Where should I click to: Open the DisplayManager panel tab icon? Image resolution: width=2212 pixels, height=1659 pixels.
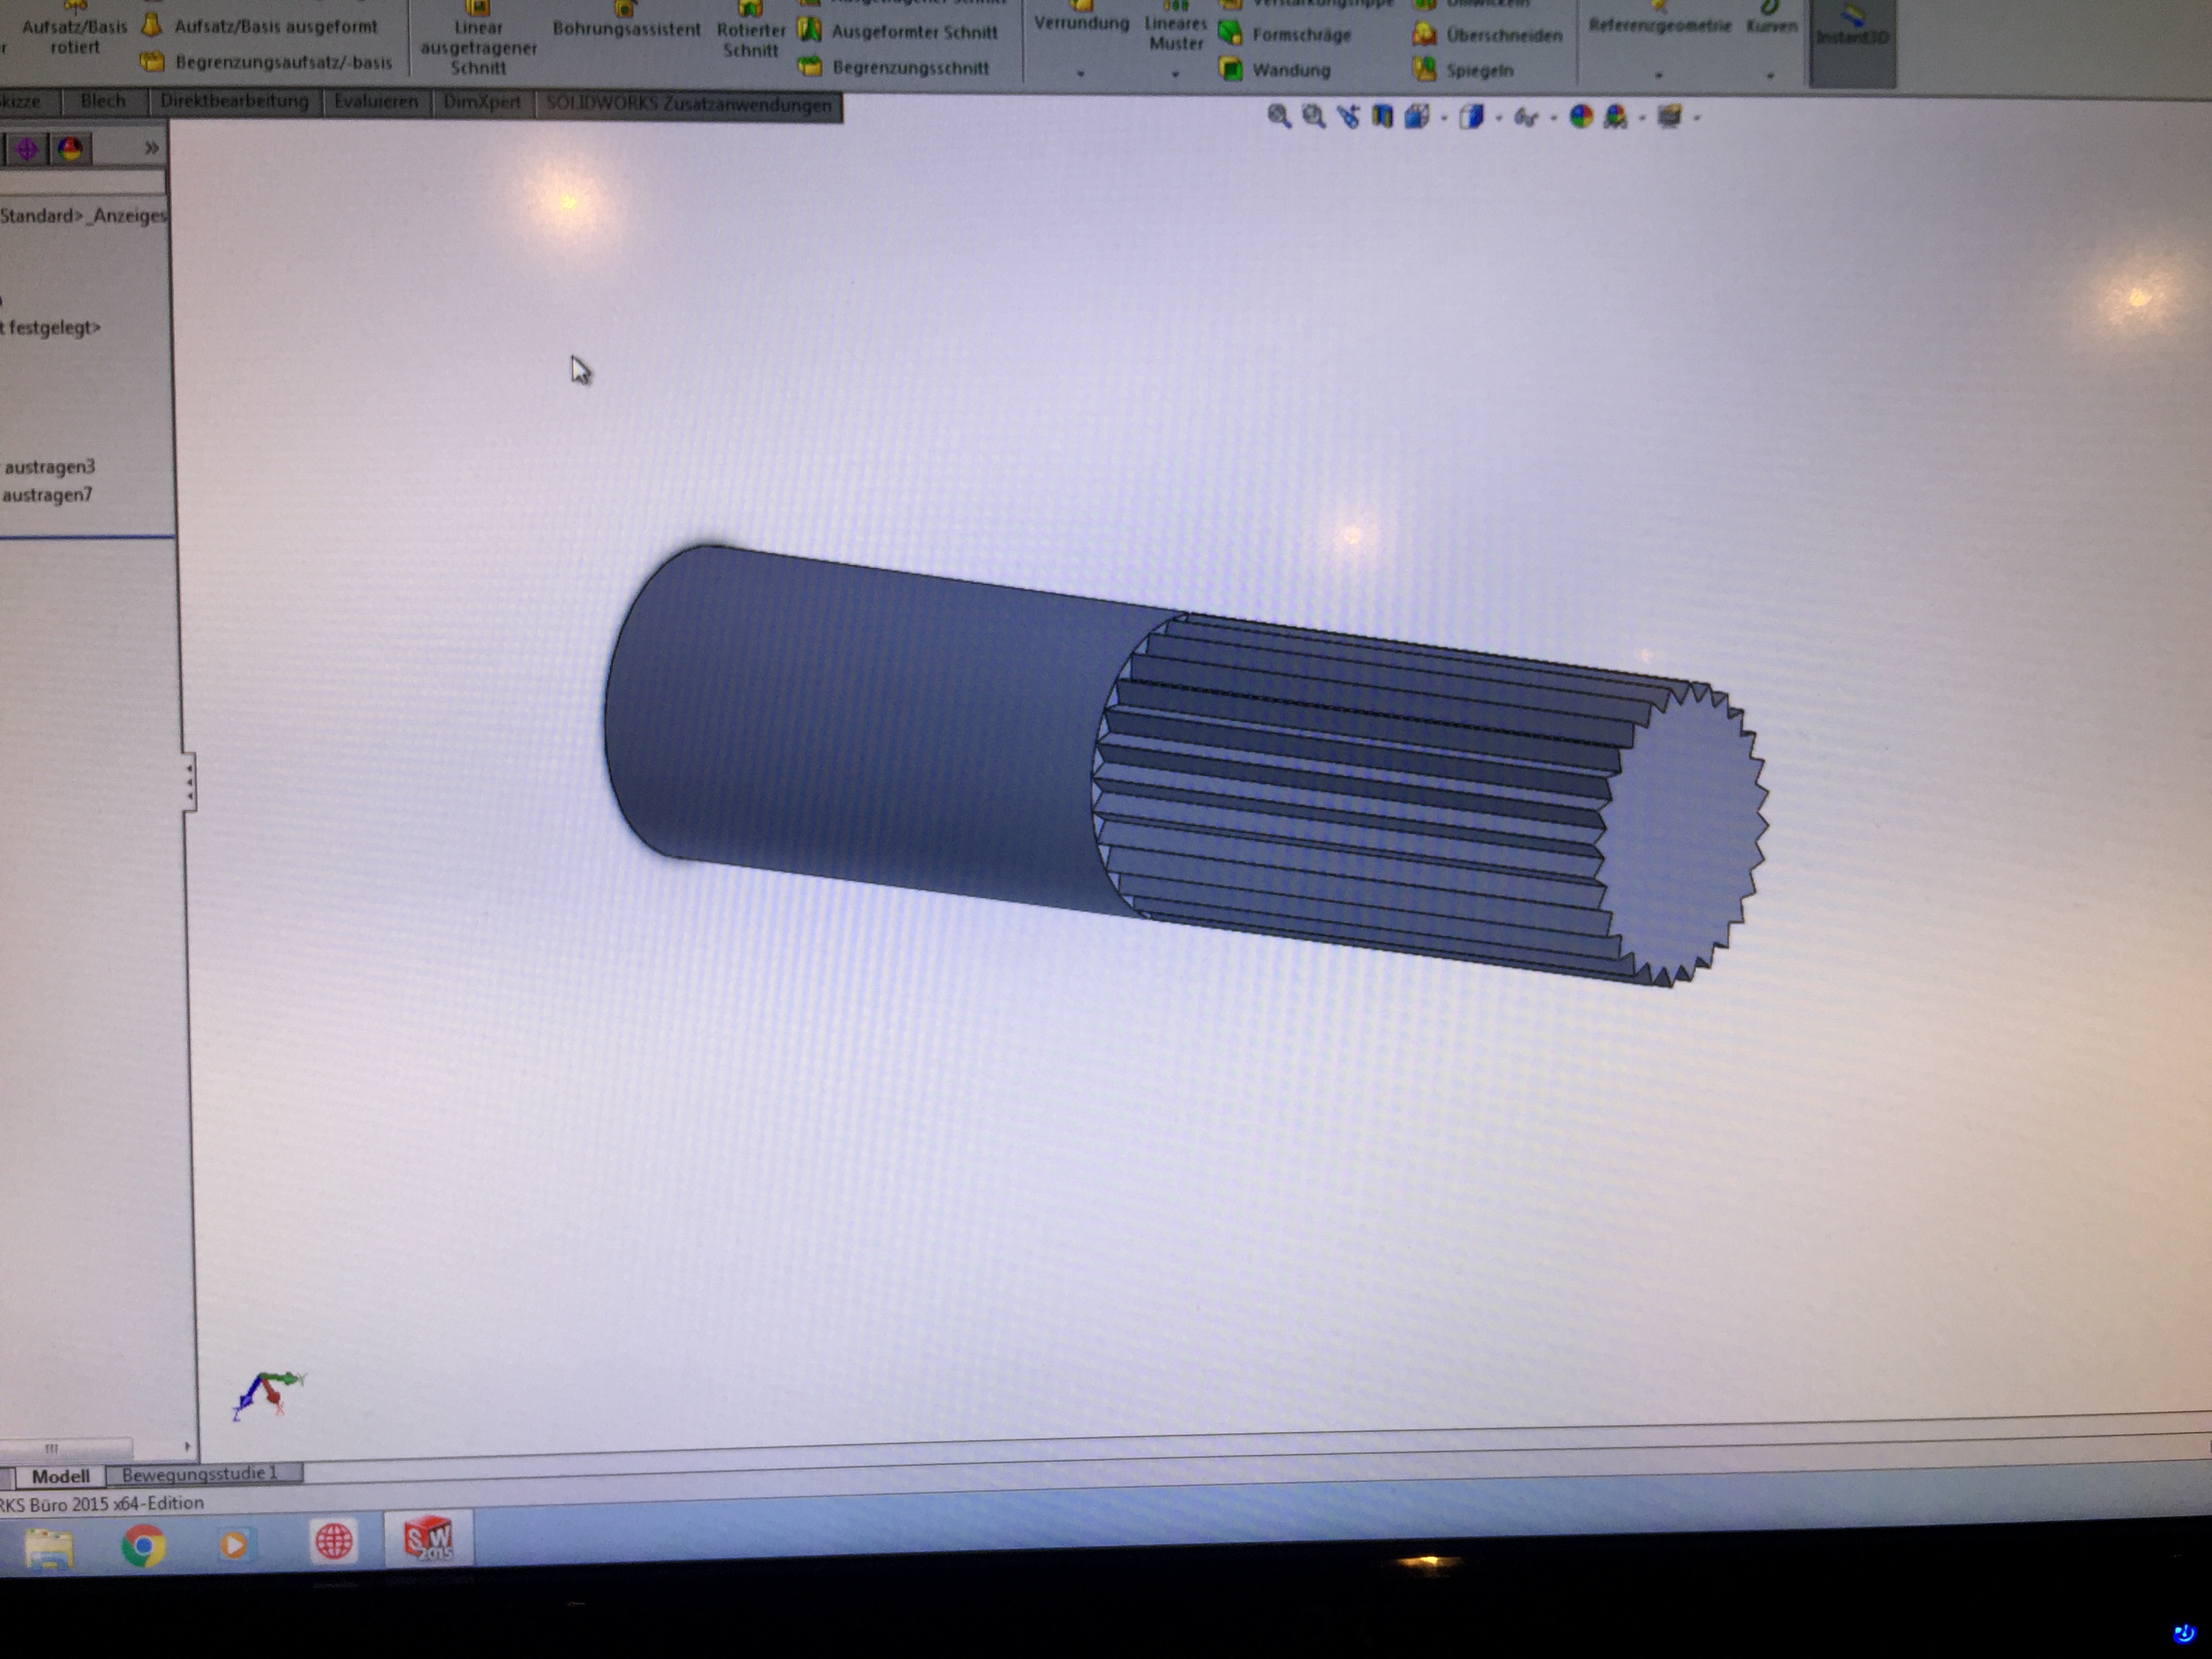(x=70, y=149)
